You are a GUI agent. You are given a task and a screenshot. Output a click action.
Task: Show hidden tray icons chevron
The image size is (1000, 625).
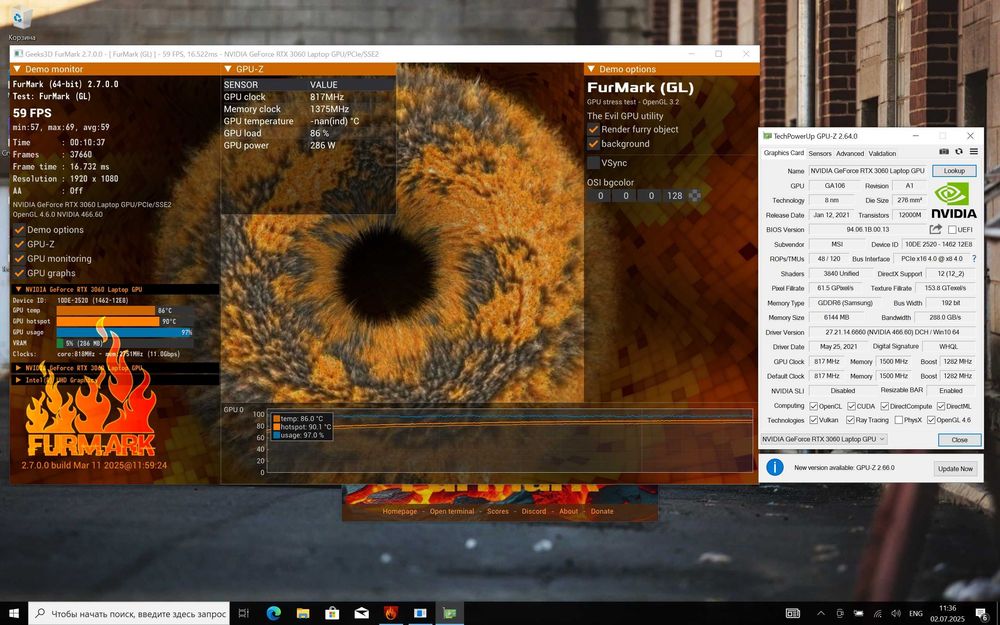click(x=821, y=614)
